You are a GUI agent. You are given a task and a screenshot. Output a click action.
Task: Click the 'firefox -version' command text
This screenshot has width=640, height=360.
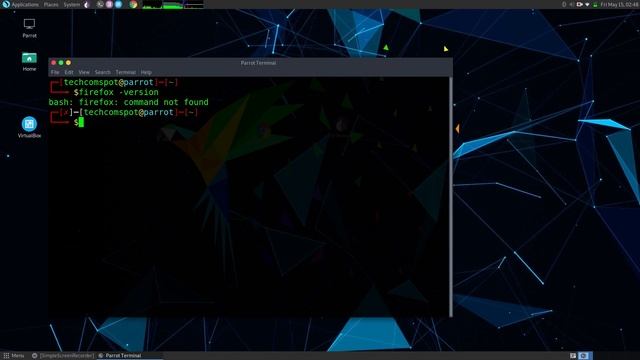[x=119, y=92]
